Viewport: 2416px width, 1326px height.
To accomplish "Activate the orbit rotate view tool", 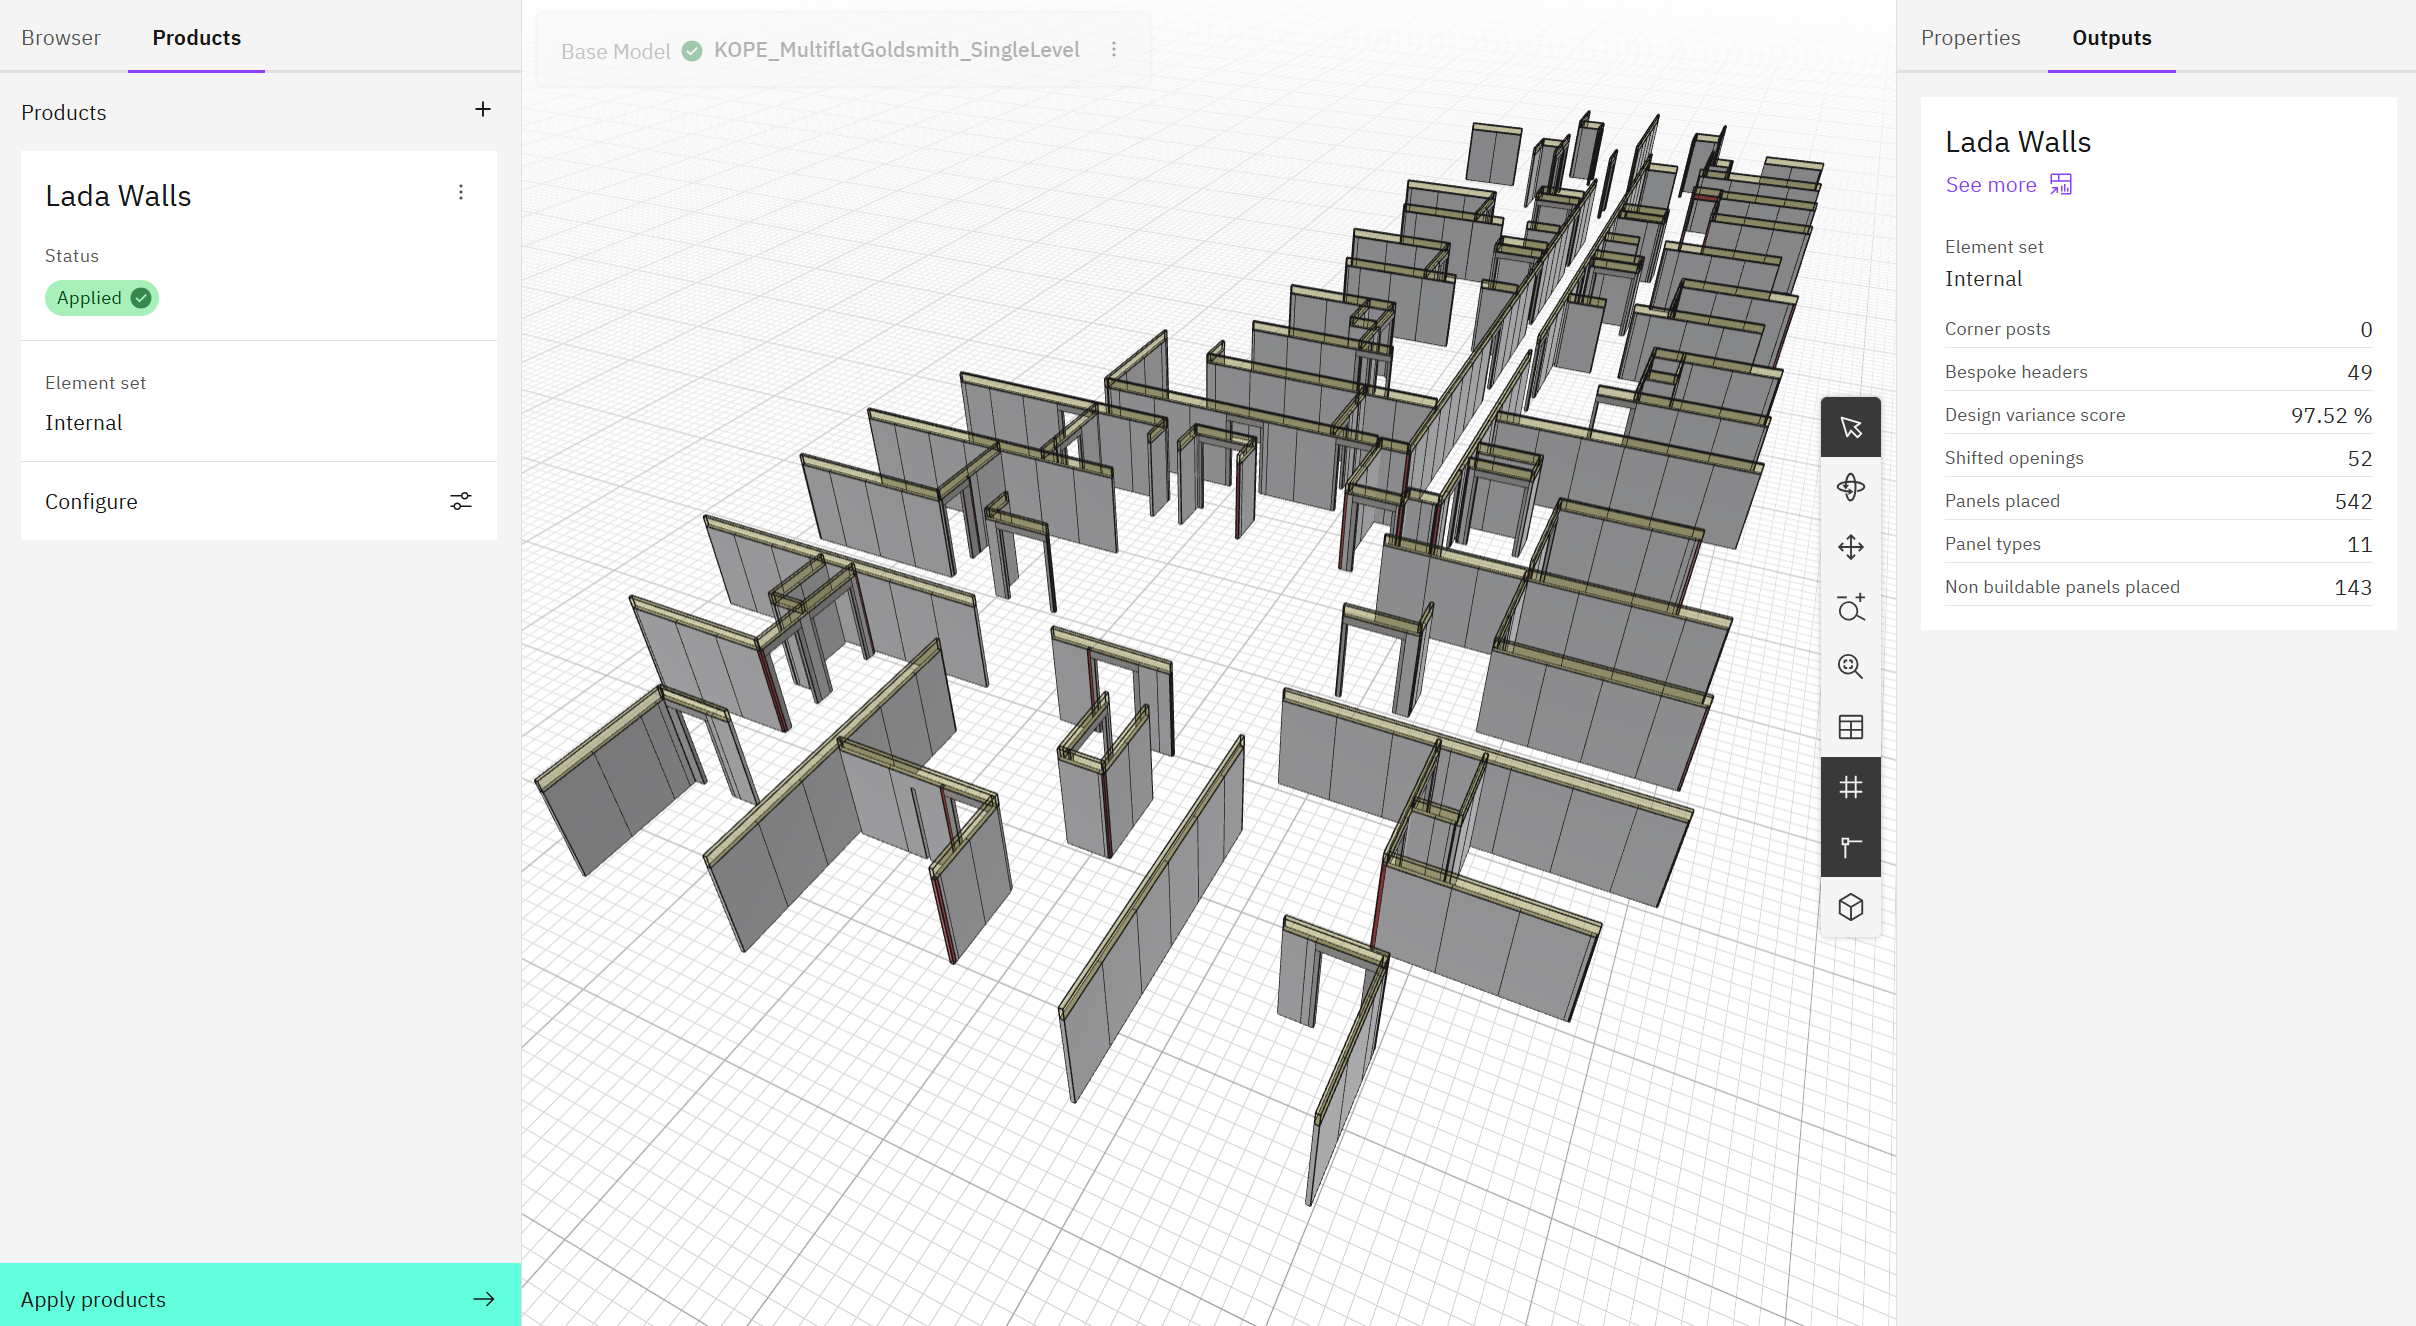I will tap(1850, 487).
